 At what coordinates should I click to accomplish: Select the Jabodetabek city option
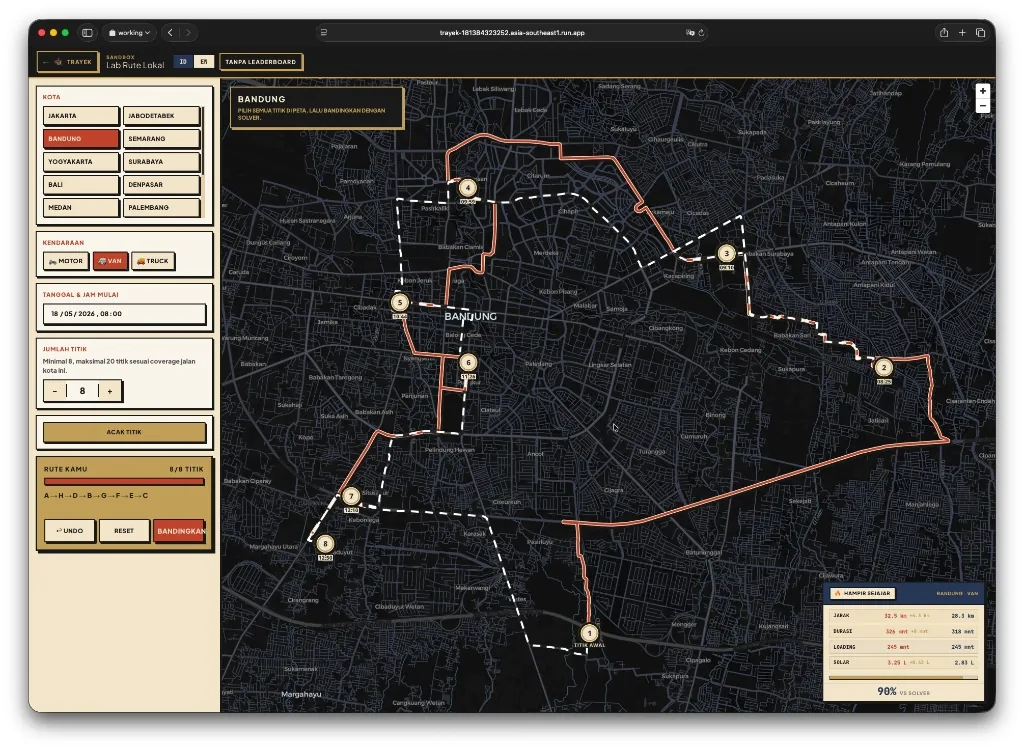tap(161, 116)
